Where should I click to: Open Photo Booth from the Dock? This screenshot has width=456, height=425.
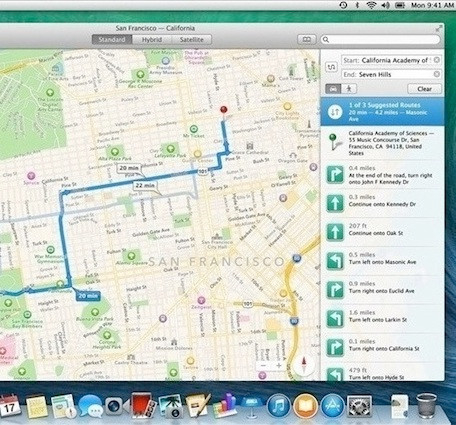point(144,405)
